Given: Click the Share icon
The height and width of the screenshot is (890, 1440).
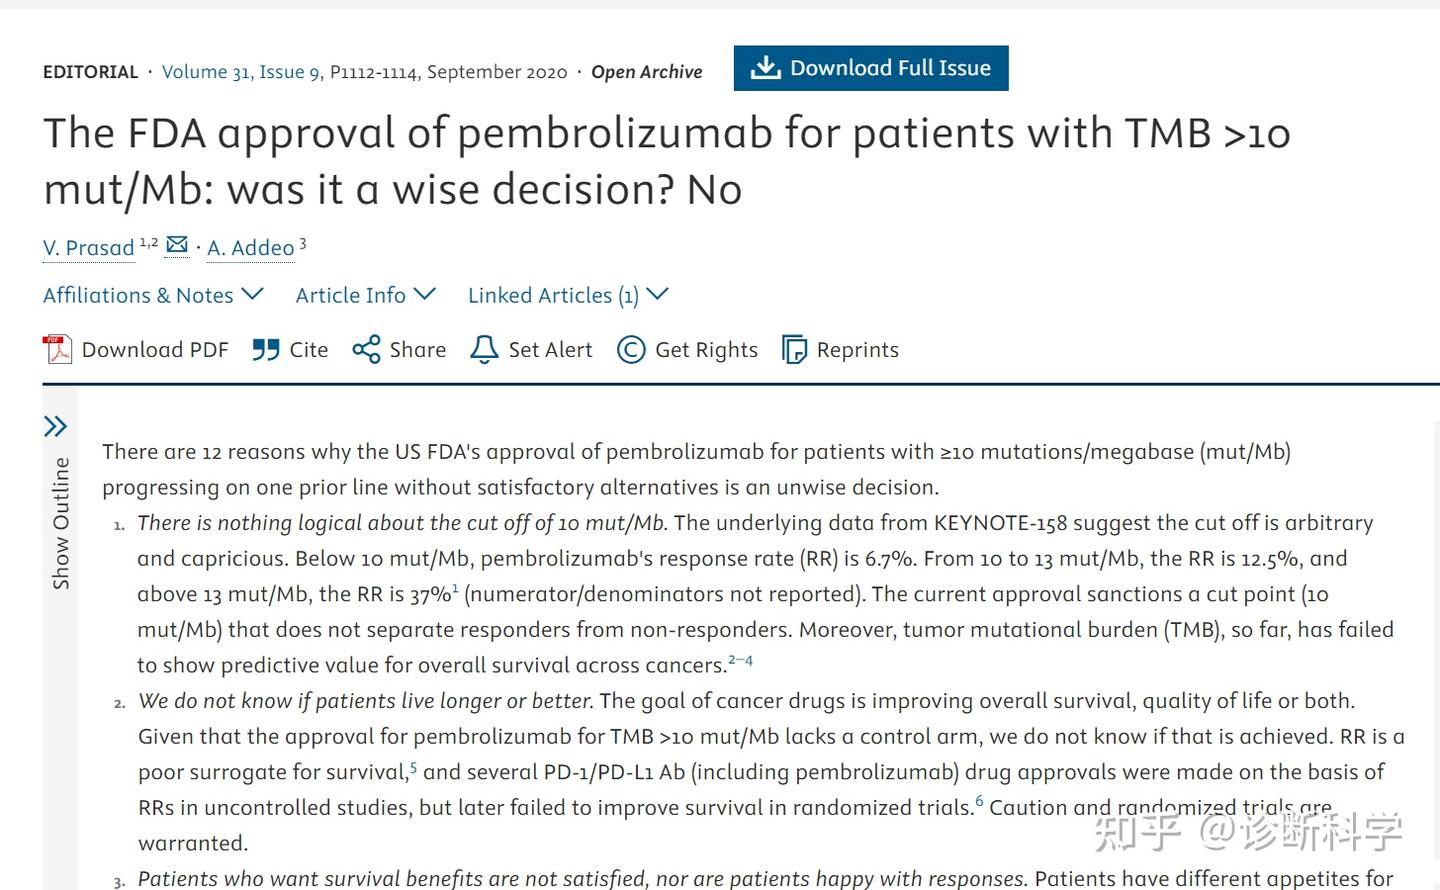Looking at the screenshot, I should 366,349.
